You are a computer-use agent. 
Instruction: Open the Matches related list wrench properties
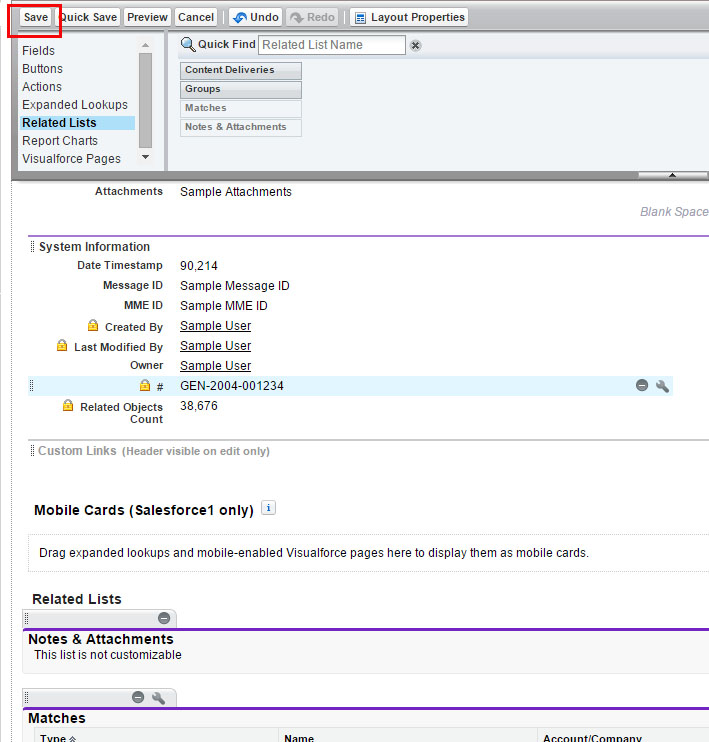(158, 697)
